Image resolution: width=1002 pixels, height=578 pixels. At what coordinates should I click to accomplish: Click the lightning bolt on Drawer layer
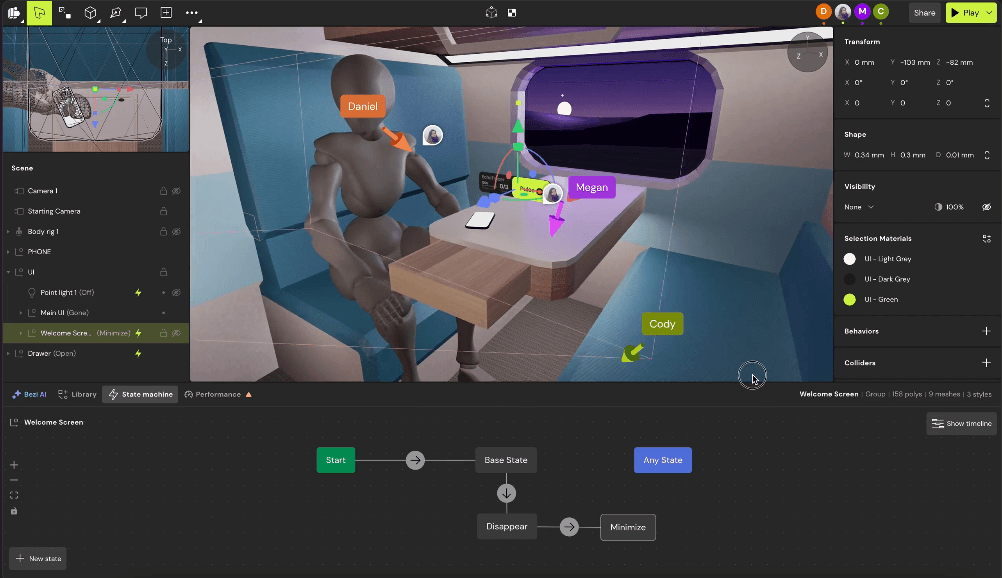(x=138, y=353)
